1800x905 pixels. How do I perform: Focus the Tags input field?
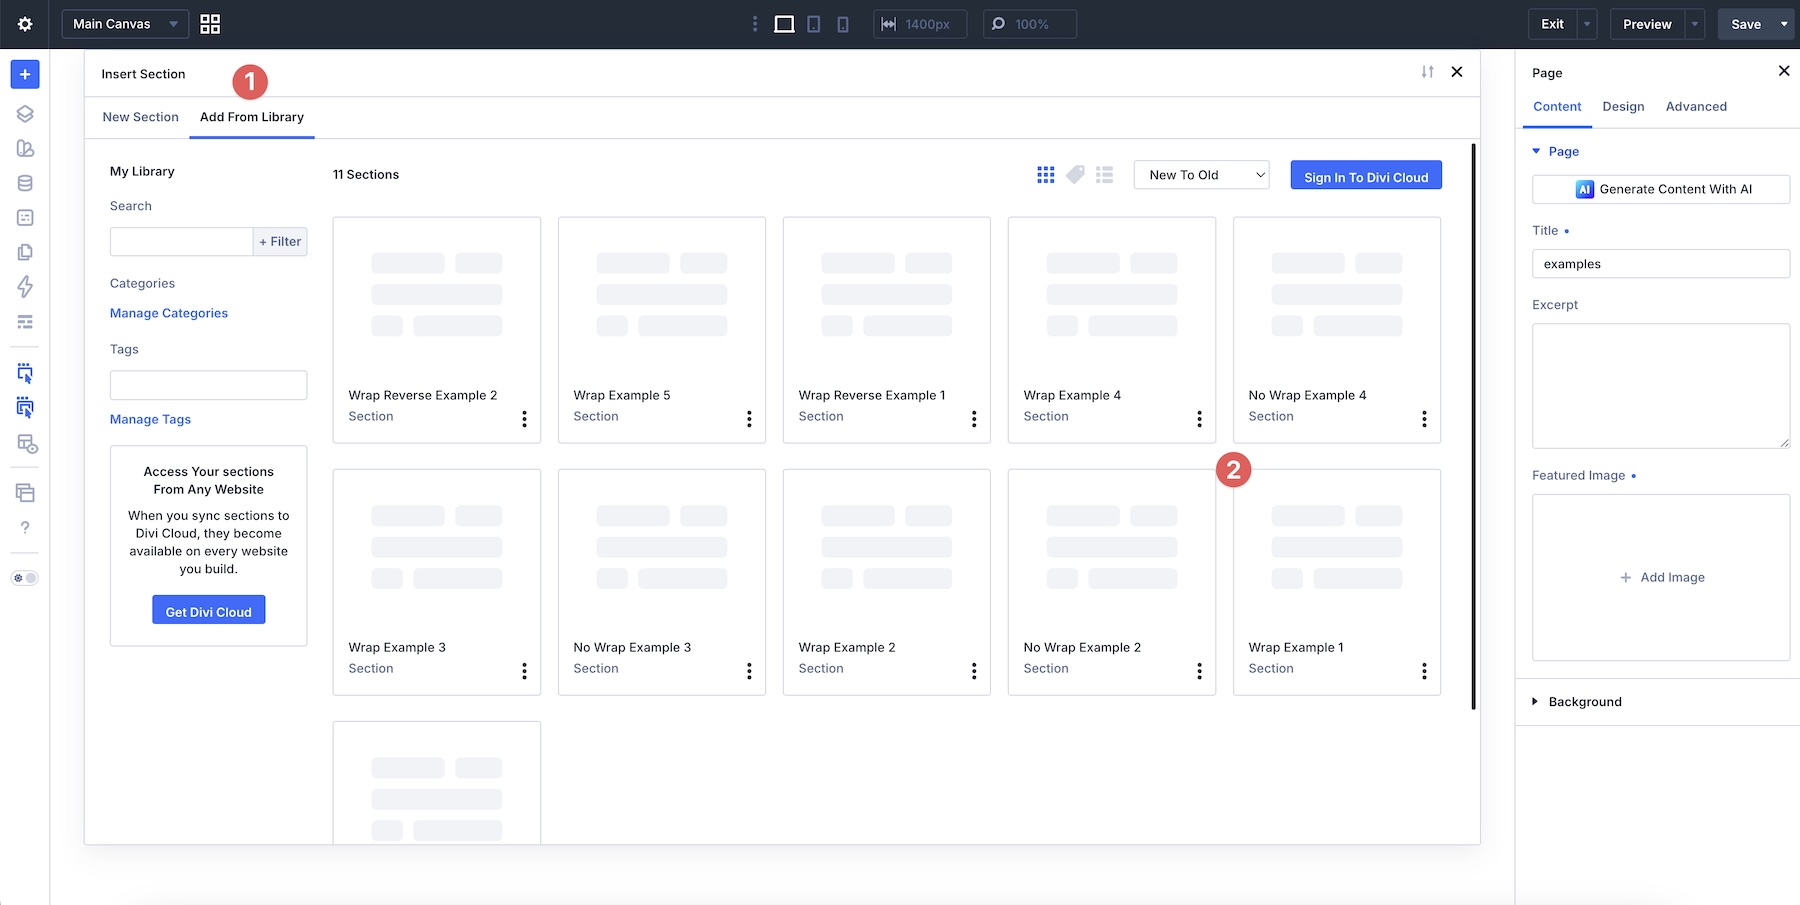[x=208, y=385]
